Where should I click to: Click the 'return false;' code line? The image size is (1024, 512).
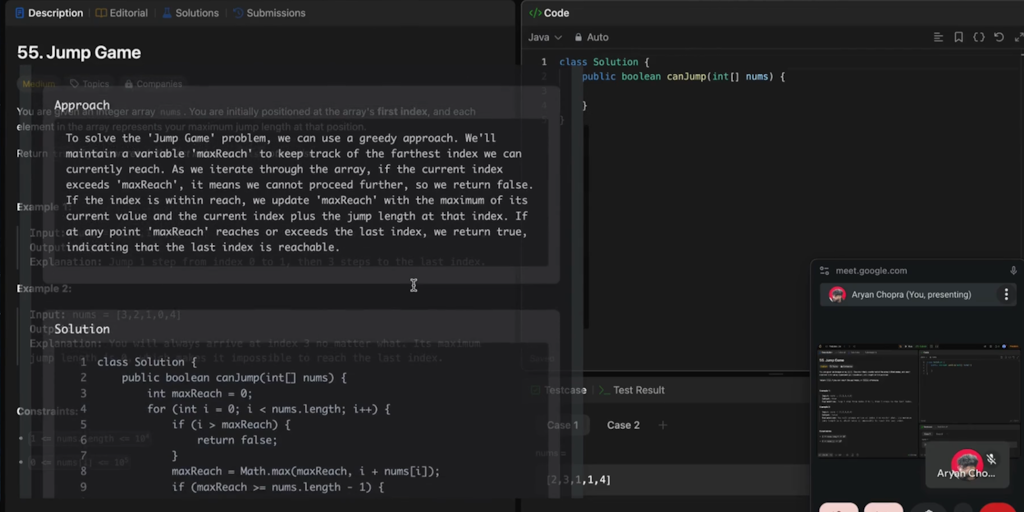[237, 440]
